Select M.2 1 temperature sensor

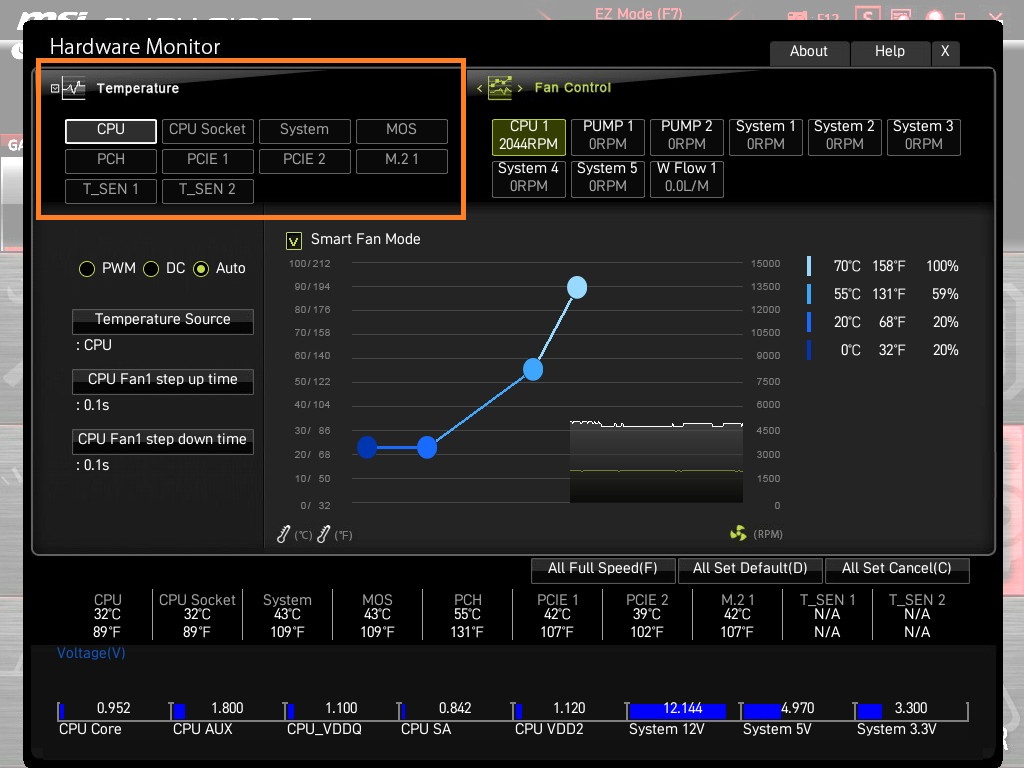pos(402,161)
